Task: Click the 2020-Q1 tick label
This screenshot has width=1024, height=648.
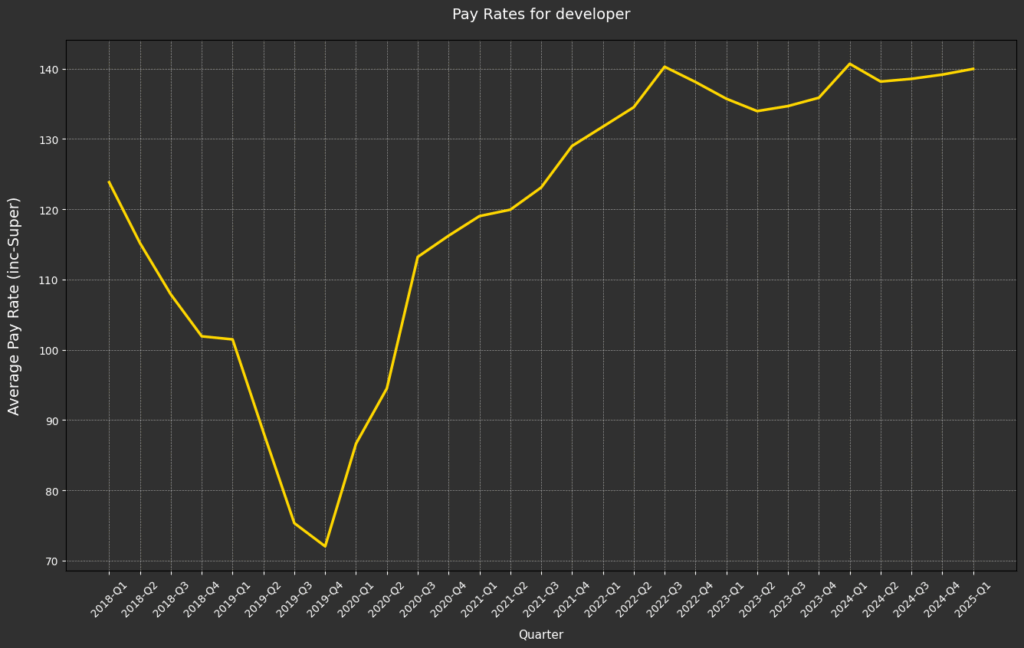Action: tap(355, 600)
